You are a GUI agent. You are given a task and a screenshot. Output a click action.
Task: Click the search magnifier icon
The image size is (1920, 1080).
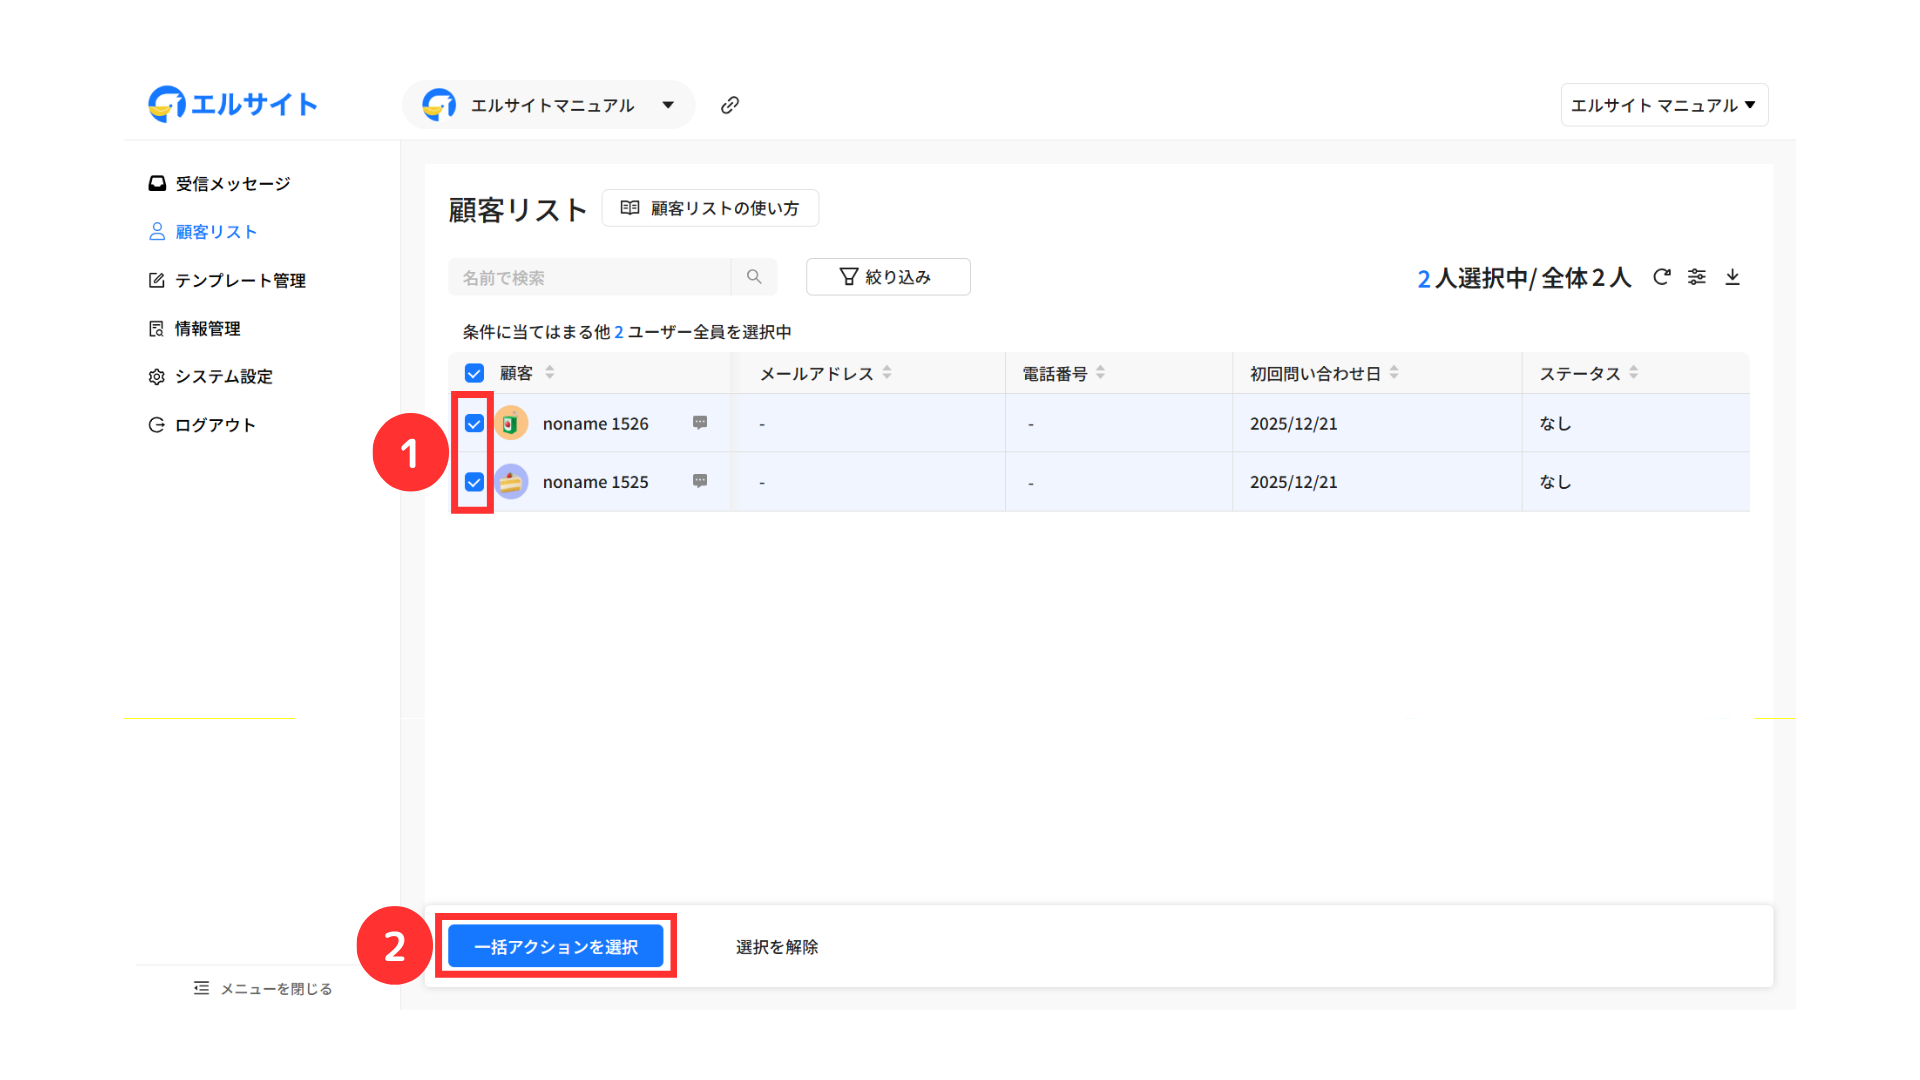754,277
